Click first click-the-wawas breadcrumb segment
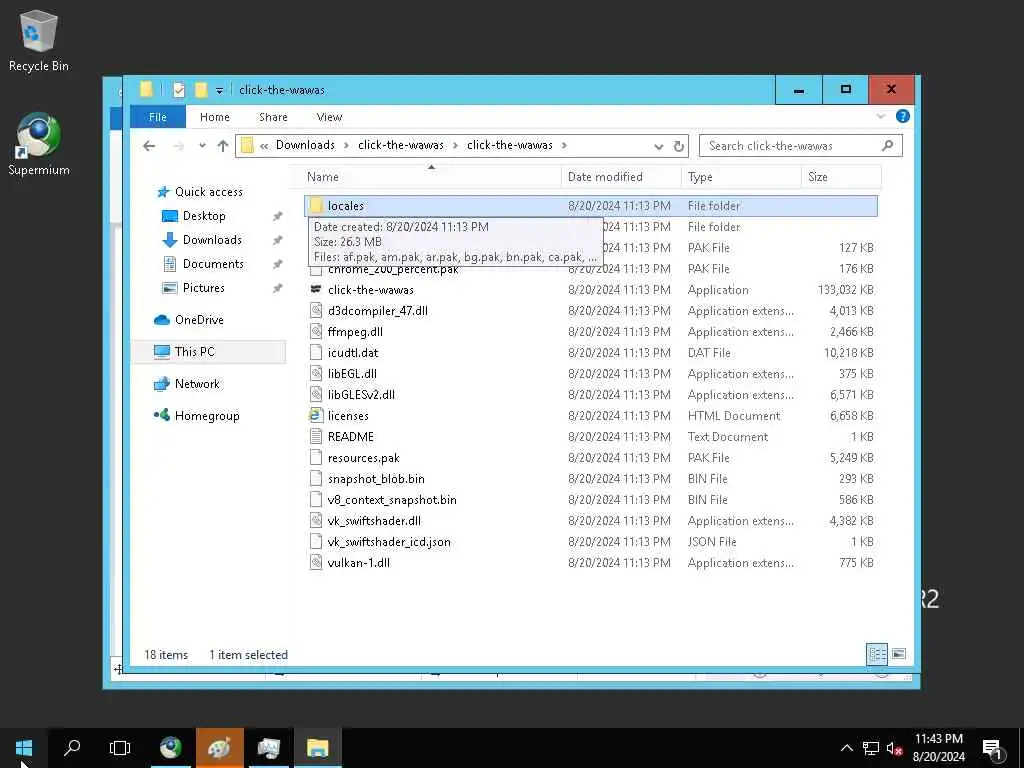1024x768 pixels. (400, 145)
